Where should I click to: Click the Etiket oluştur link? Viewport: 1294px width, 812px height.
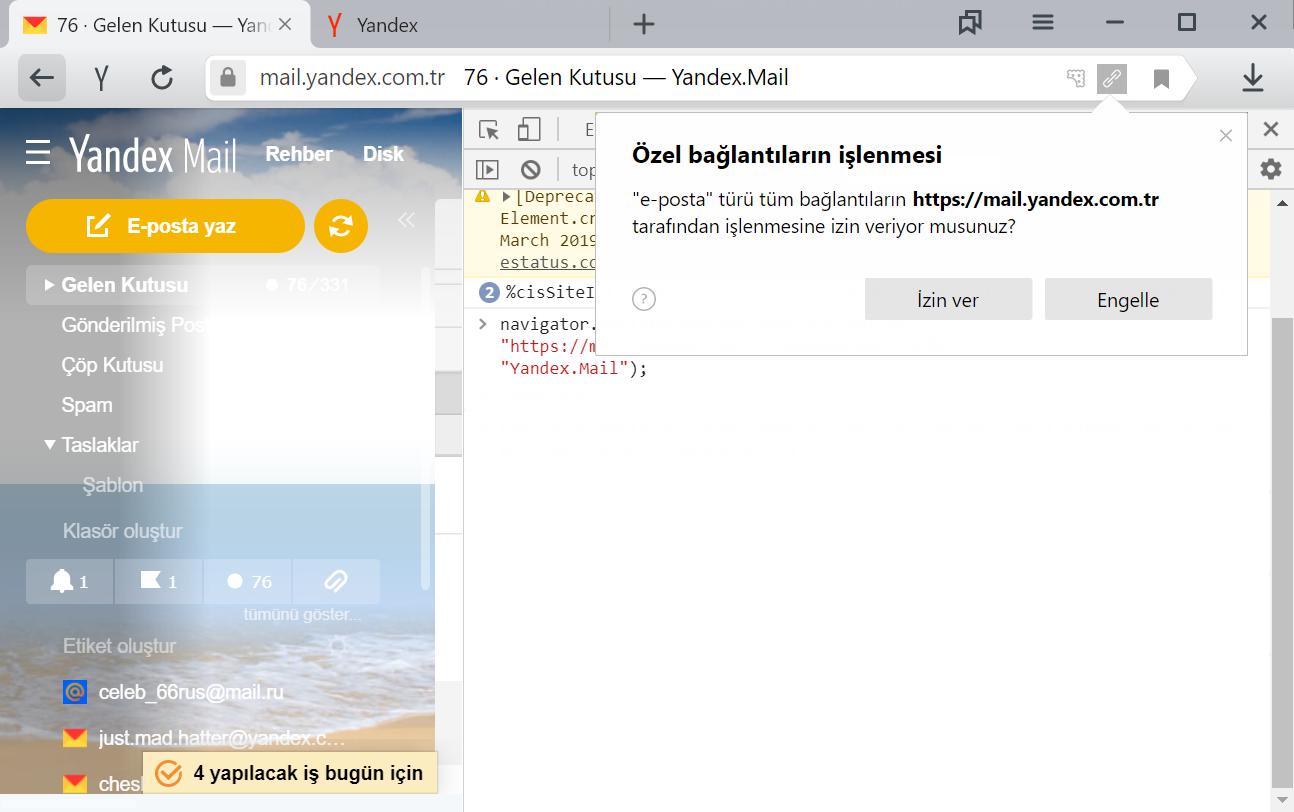tap(119, 646)
